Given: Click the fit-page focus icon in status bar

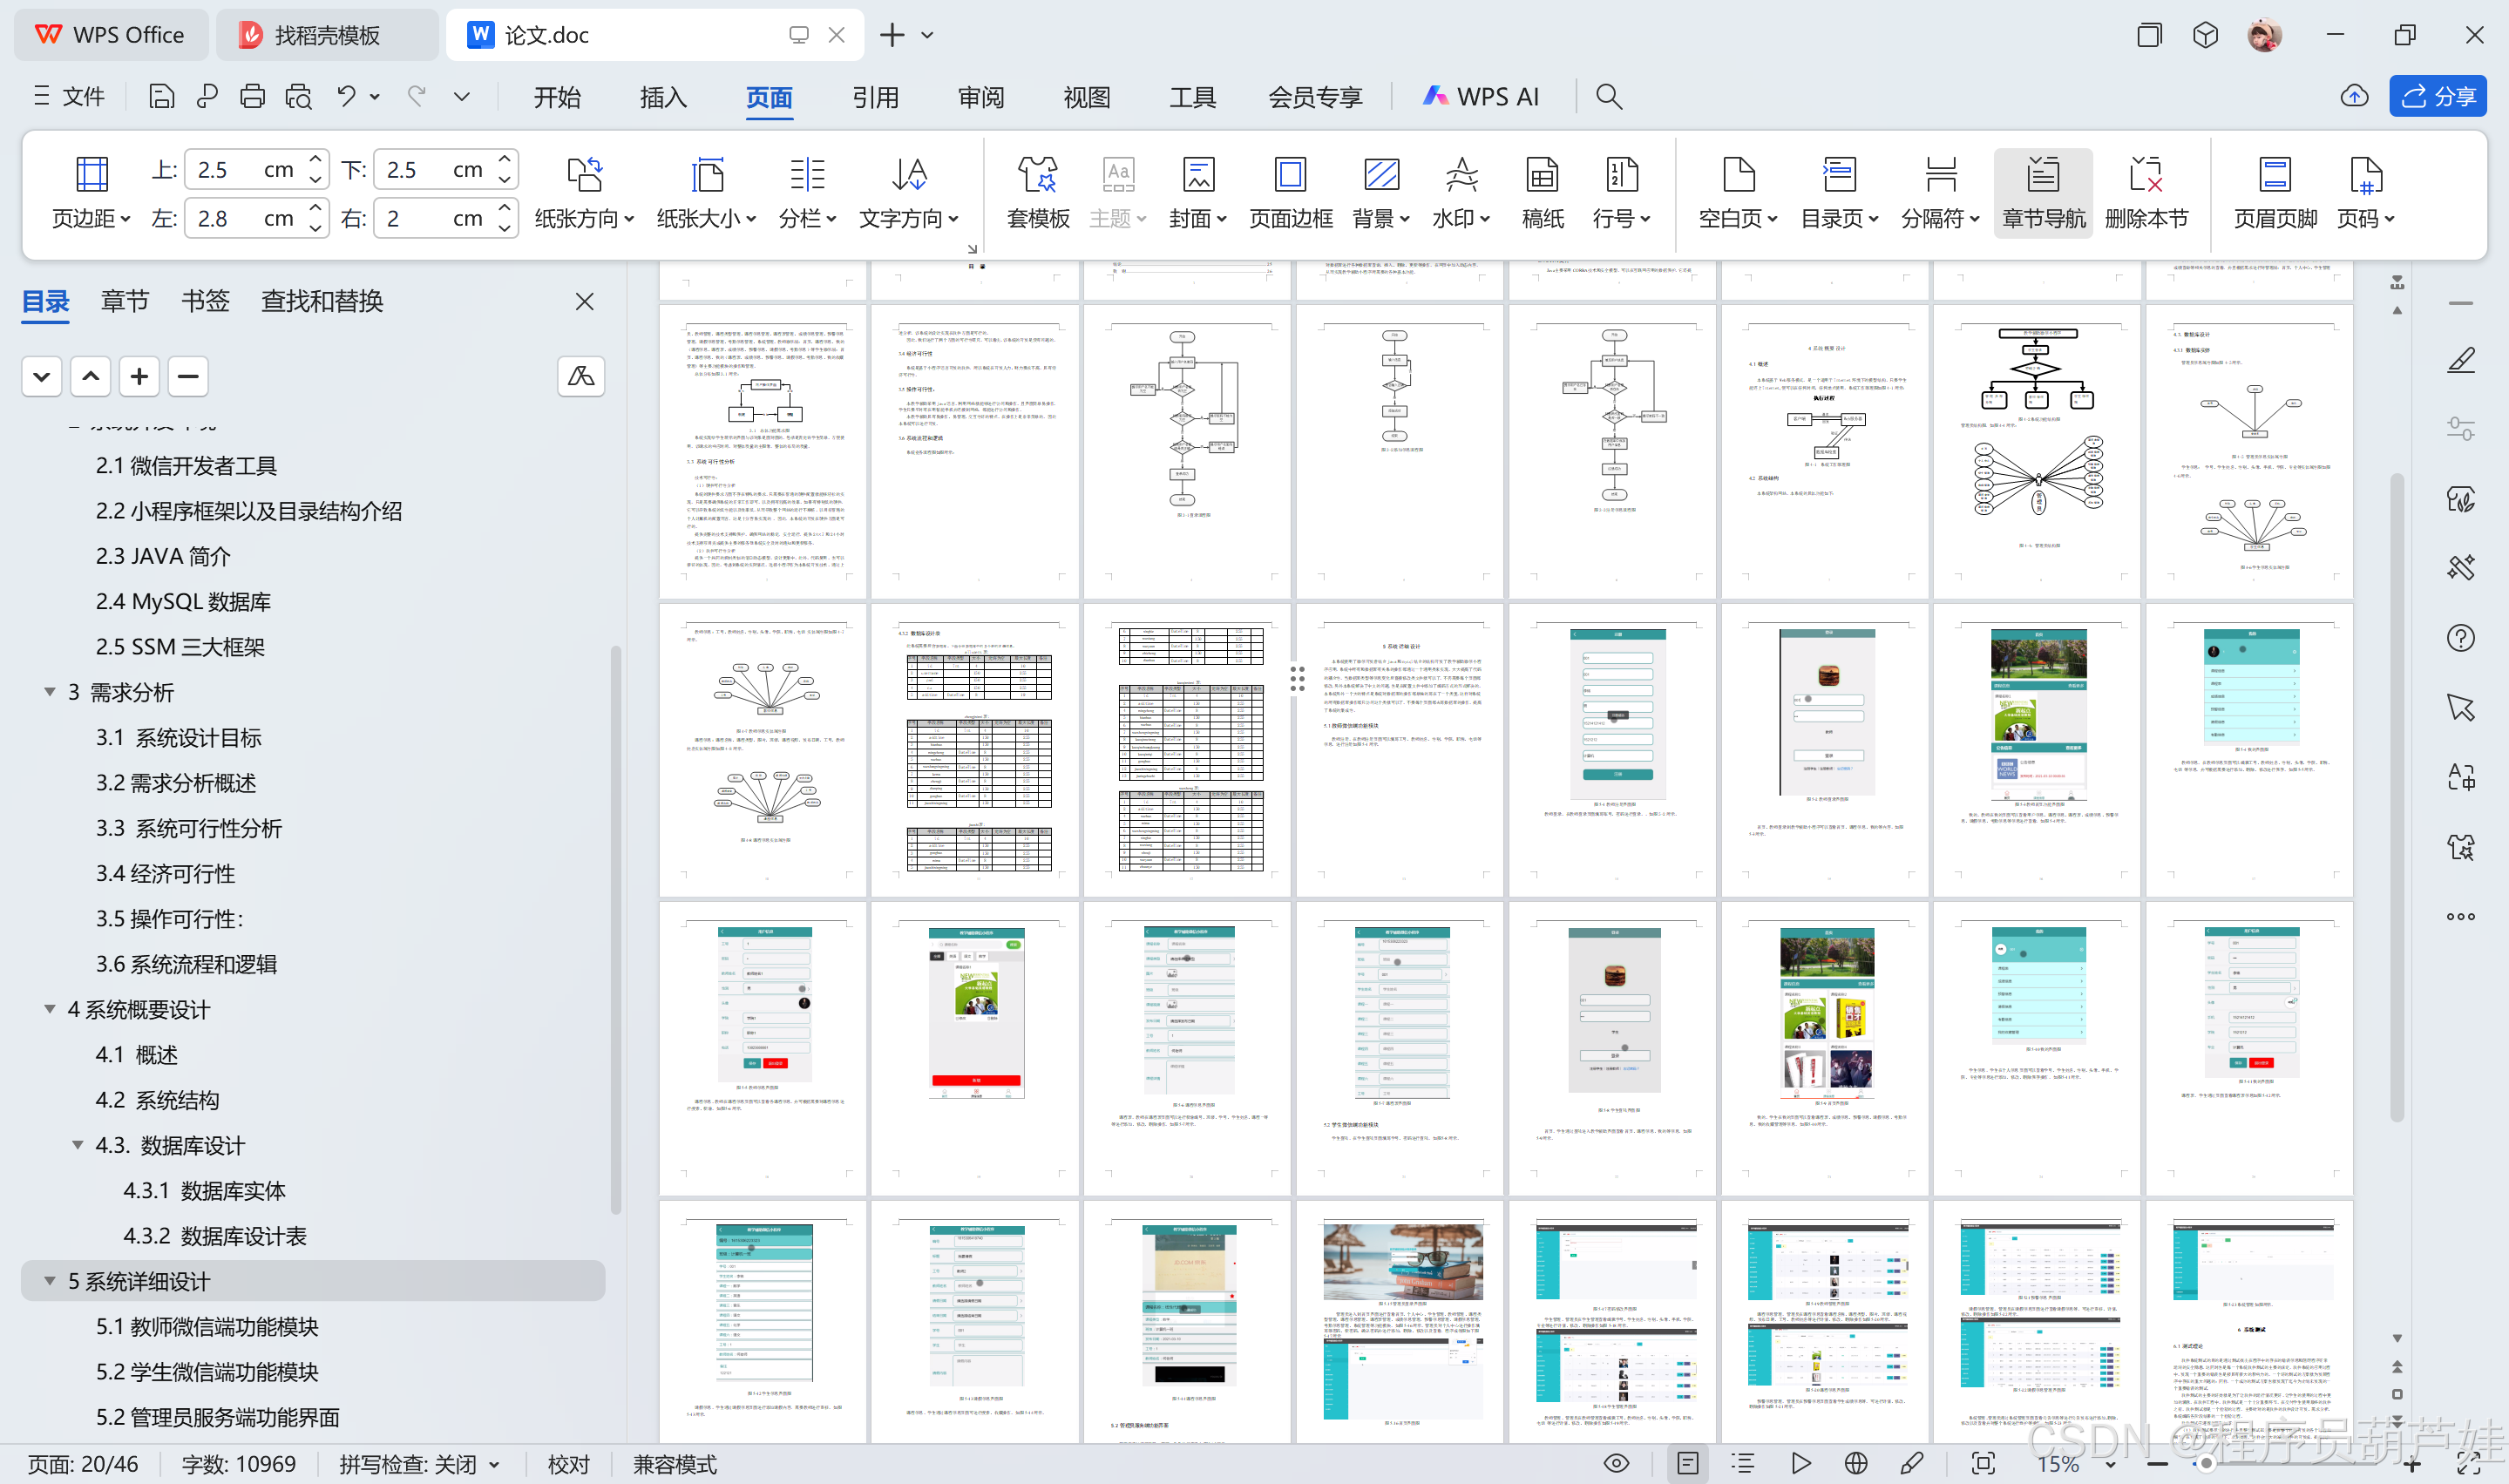Looking at the screenshot, I should coord(1983,1463).
